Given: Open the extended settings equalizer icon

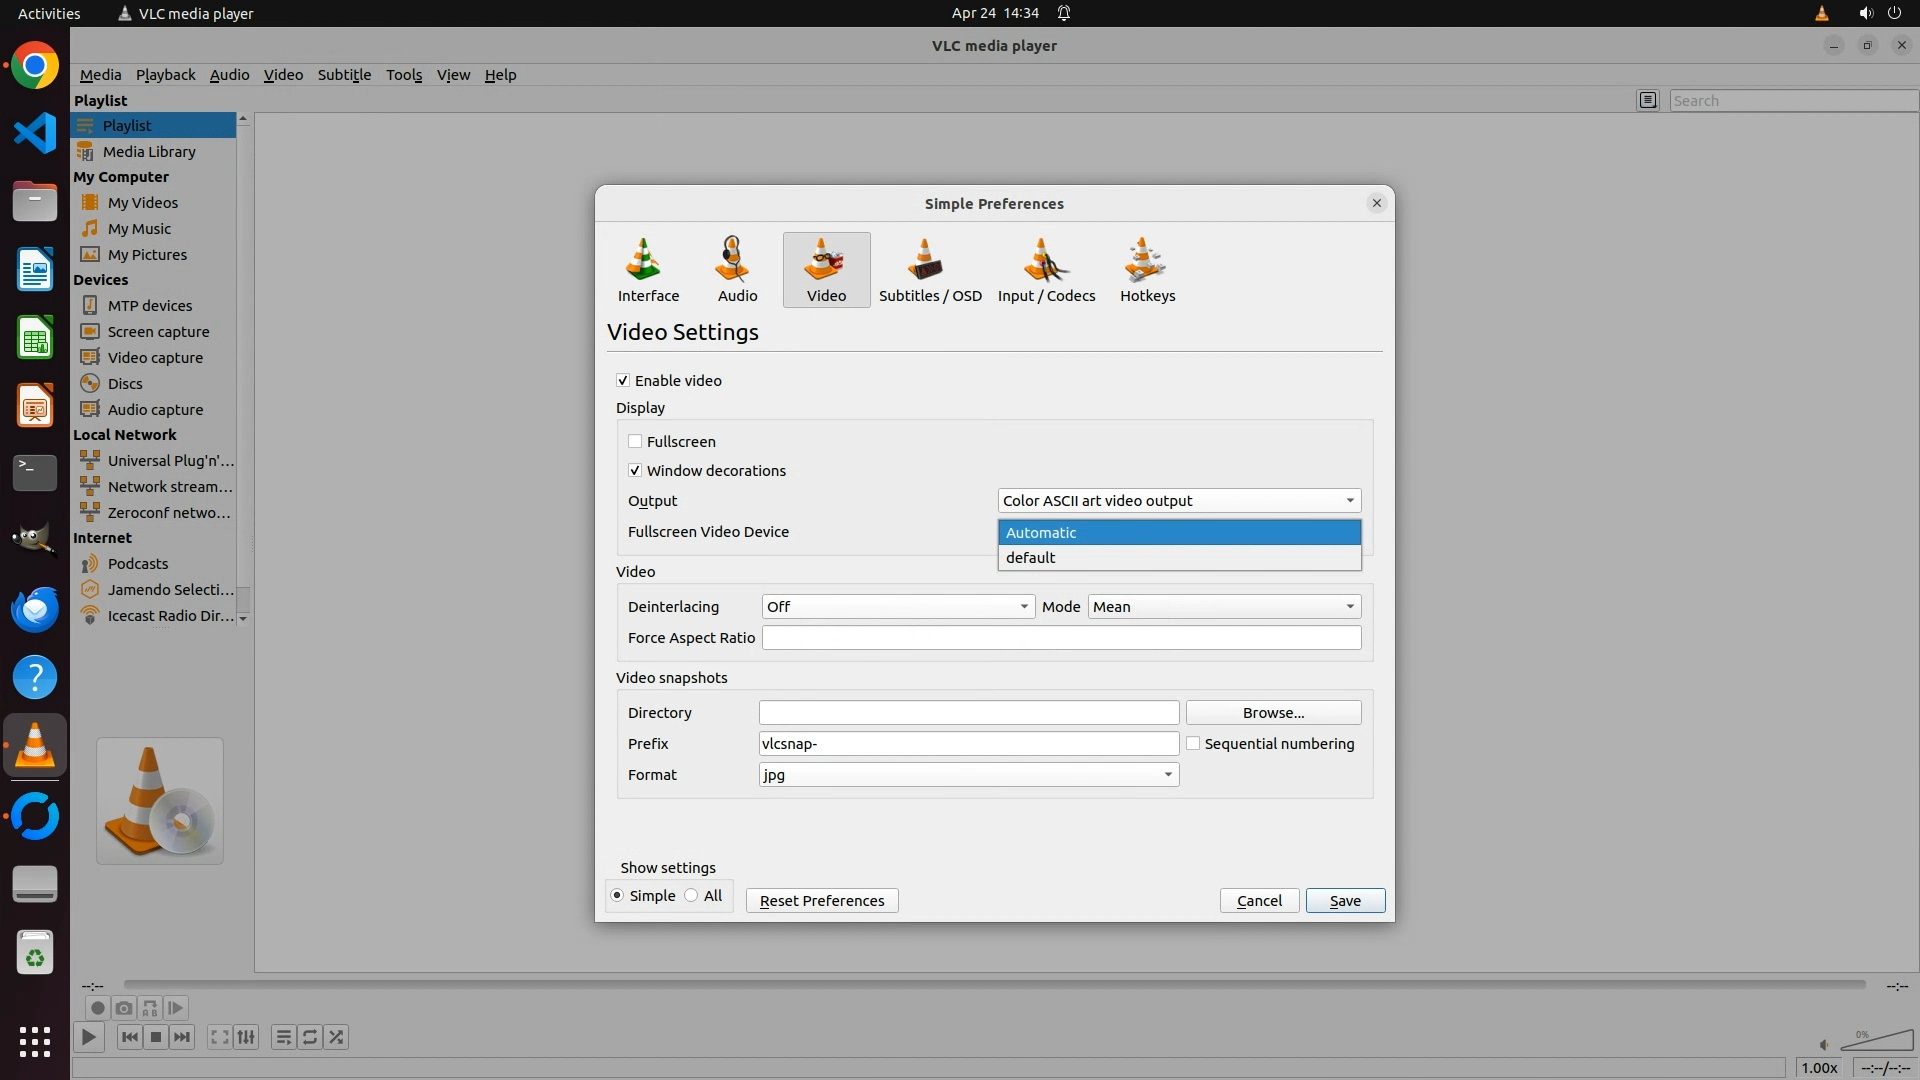Looking at the screenshot, I should coord(246,1037).
